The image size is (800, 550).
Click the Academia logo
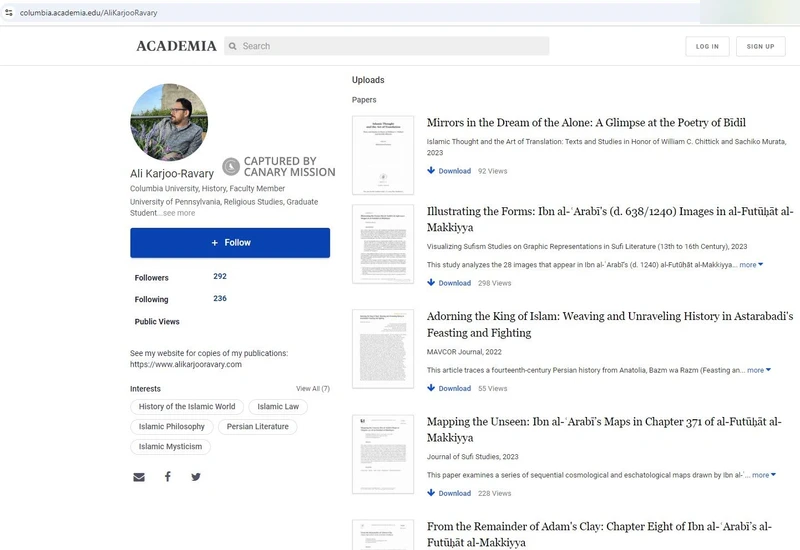point(177,46)
